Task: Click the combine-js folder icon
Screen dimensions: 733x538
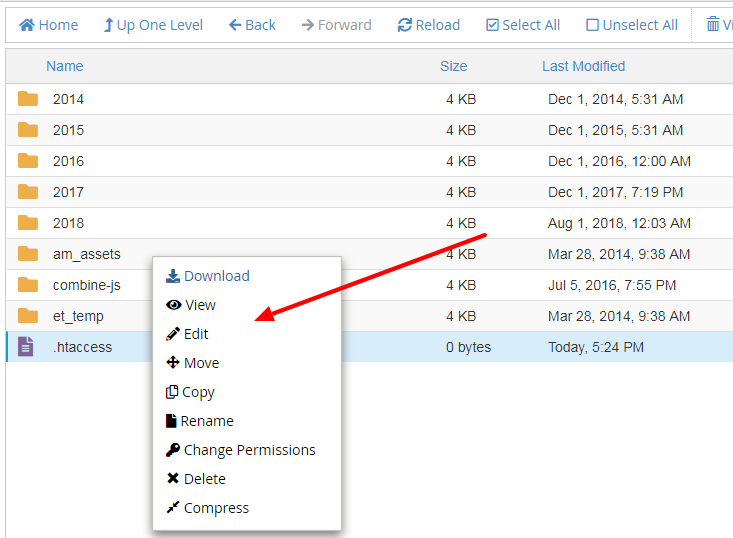Action: (28, 285)
